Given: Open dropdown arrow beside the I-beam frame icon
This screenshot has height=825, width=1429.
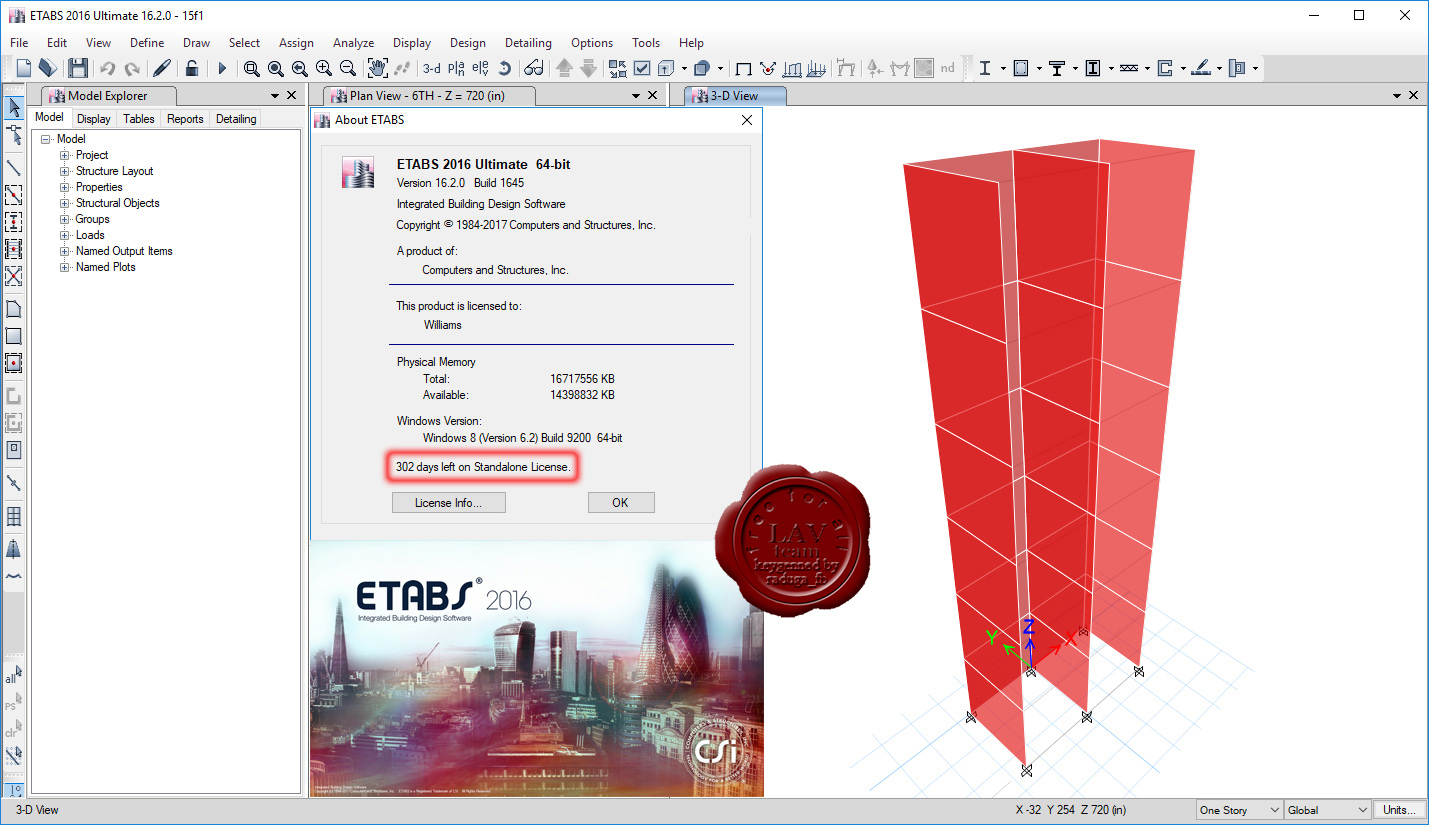Looking at the screenshot, I should pos(1003,68).
